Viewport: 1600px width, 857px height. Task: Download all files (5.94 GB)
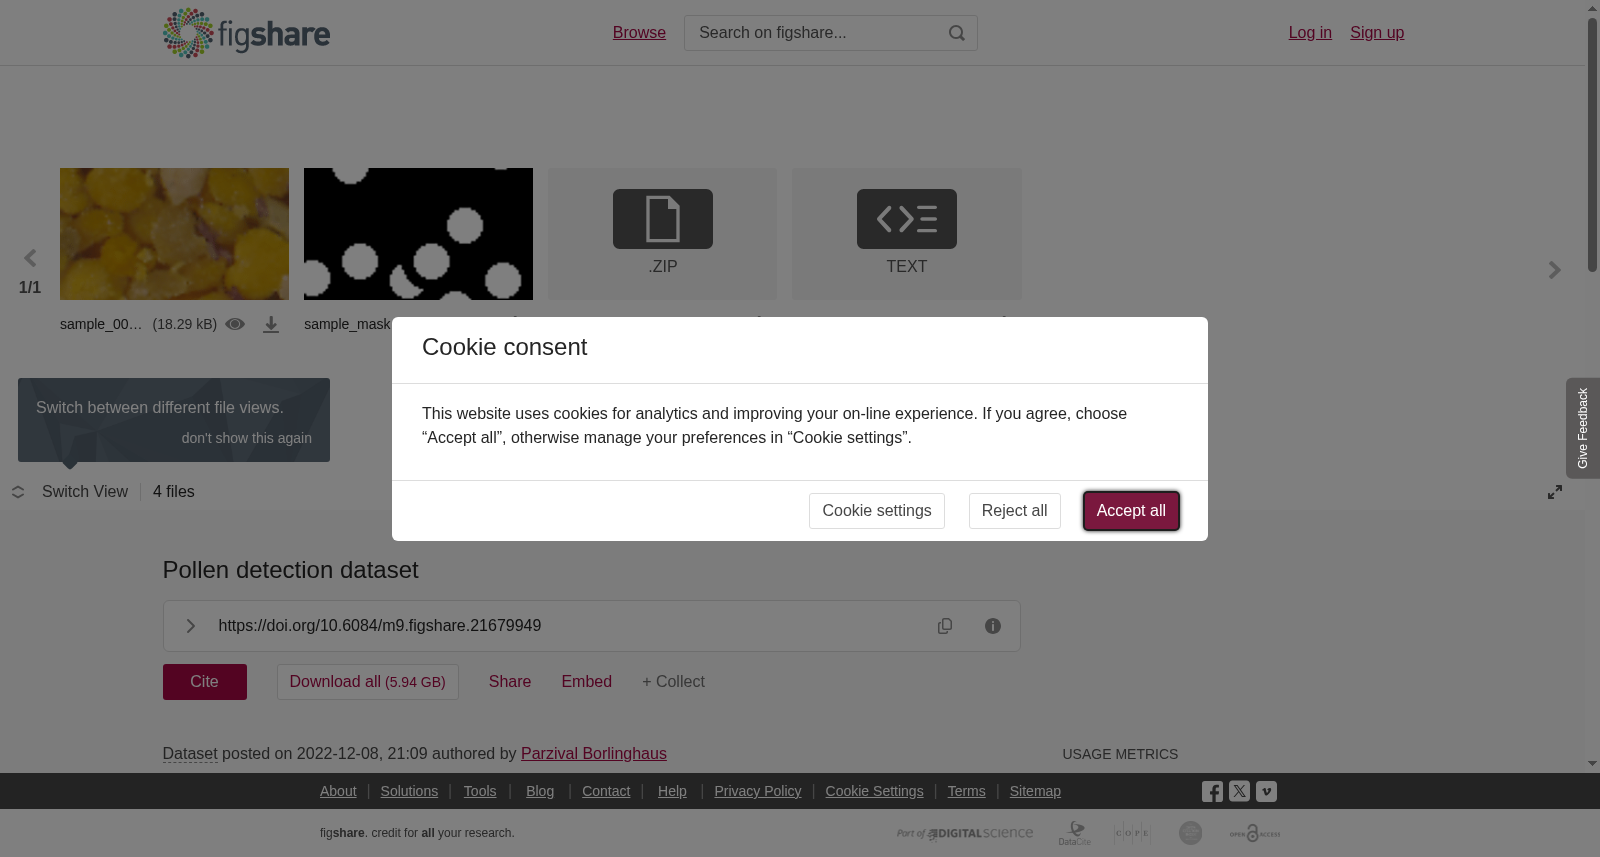pos(368,682)
